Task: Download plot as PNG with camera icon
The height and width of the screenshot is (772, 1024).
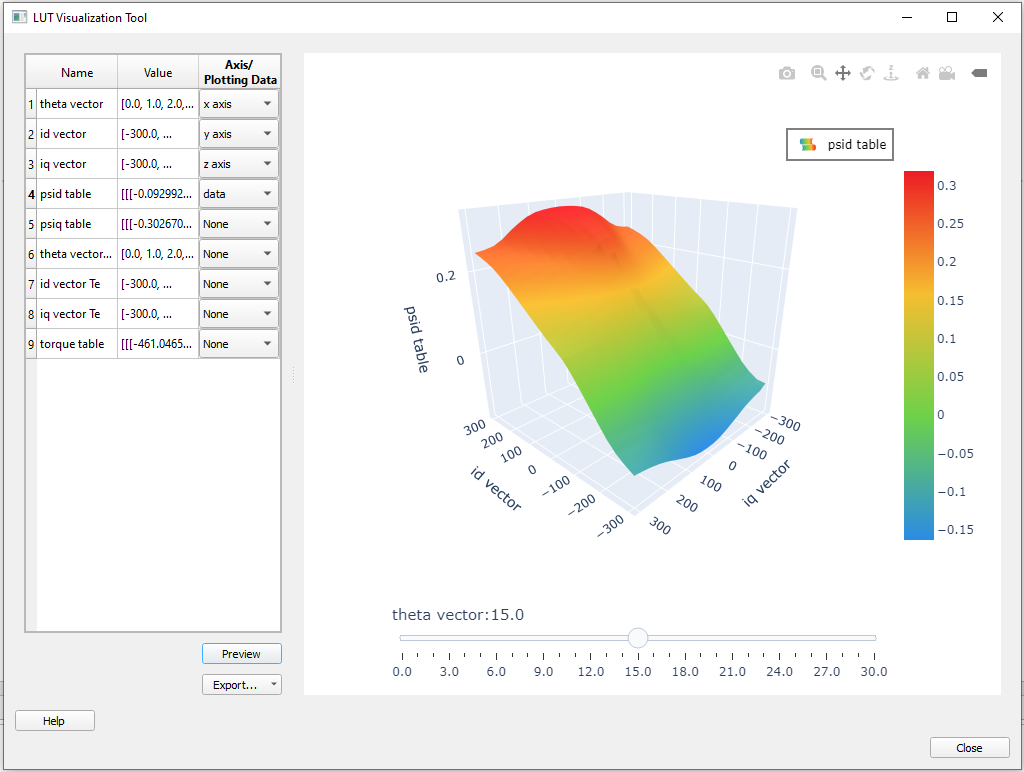Action: pos(787,73)
